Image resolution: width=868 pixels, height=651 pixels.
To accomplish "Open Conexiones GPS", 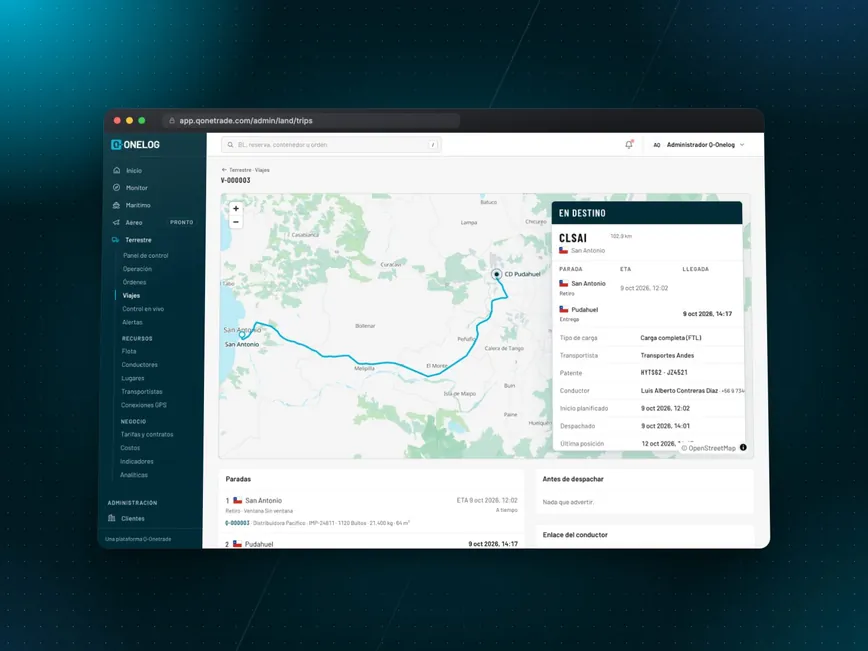I will click(143, 405).
